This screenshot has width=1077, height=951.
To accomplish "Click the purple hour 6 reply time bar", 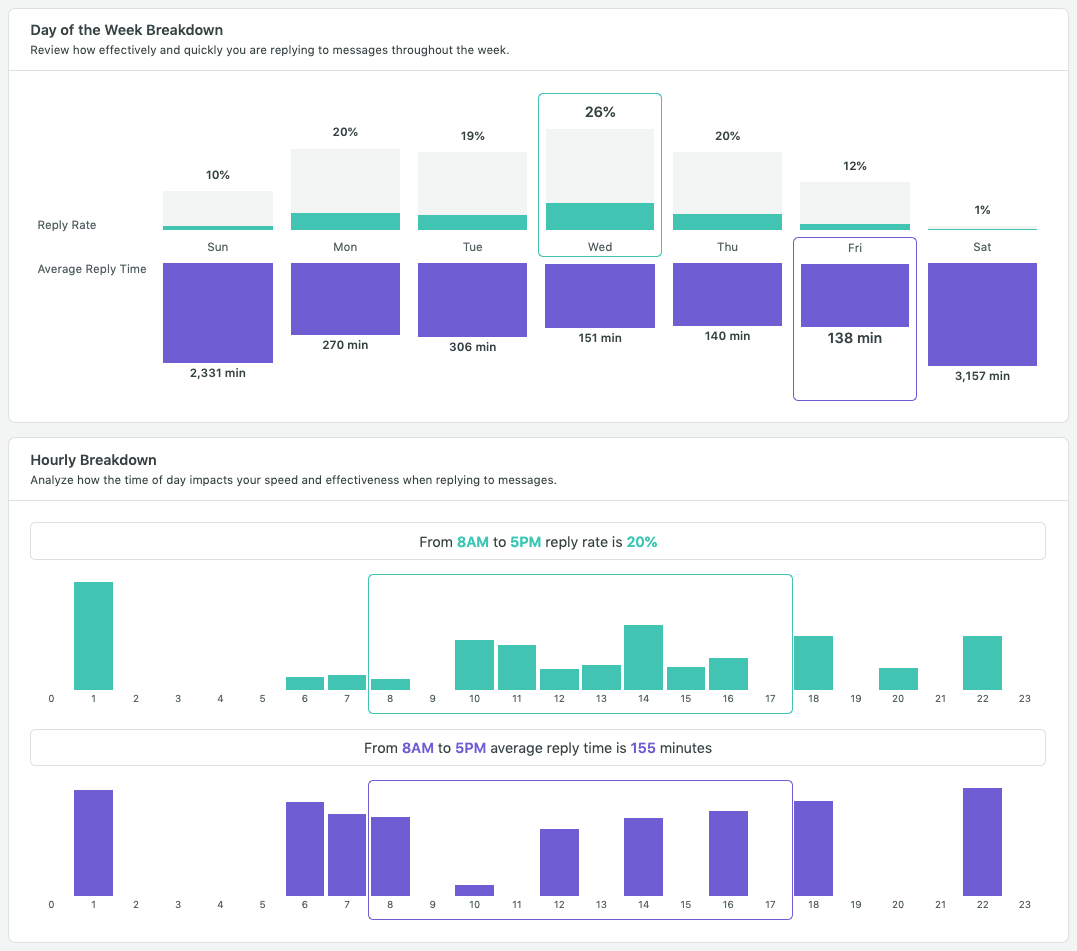I will click(305, 848).
